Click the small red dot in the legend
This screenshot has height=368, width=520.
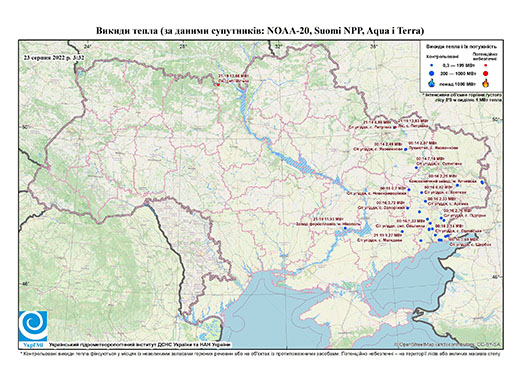(x=486, y=66)
